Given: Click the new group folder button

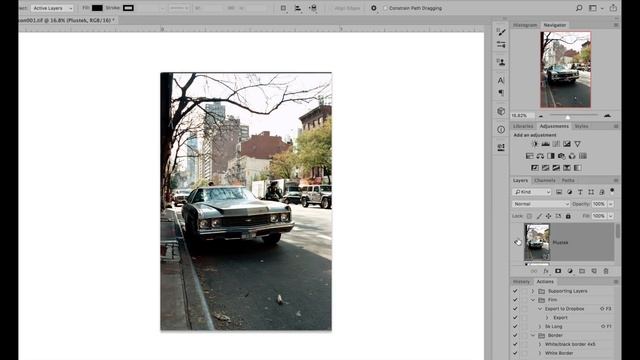Looking at the screenshot, I should point(582,271).
